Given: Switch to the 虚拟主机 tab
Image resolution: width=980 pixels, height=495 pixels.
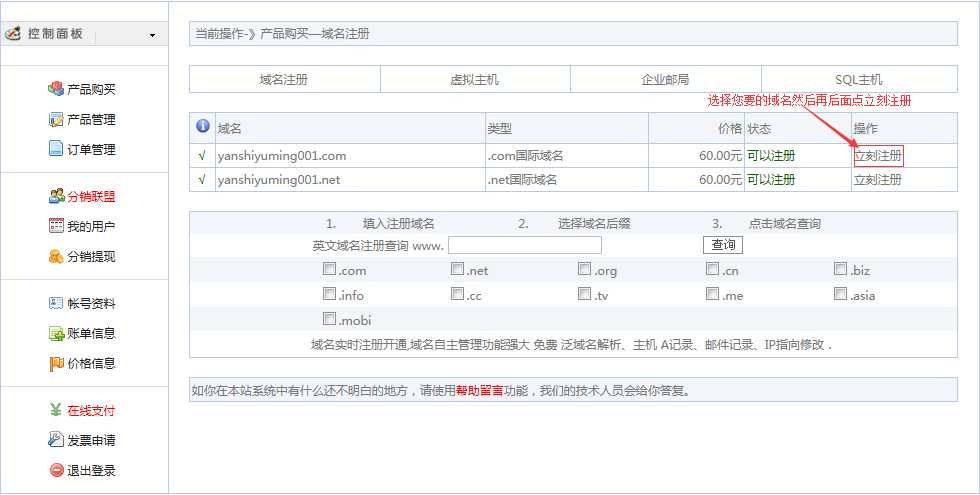Looking at the screenshot, I should tap(474, 79).
